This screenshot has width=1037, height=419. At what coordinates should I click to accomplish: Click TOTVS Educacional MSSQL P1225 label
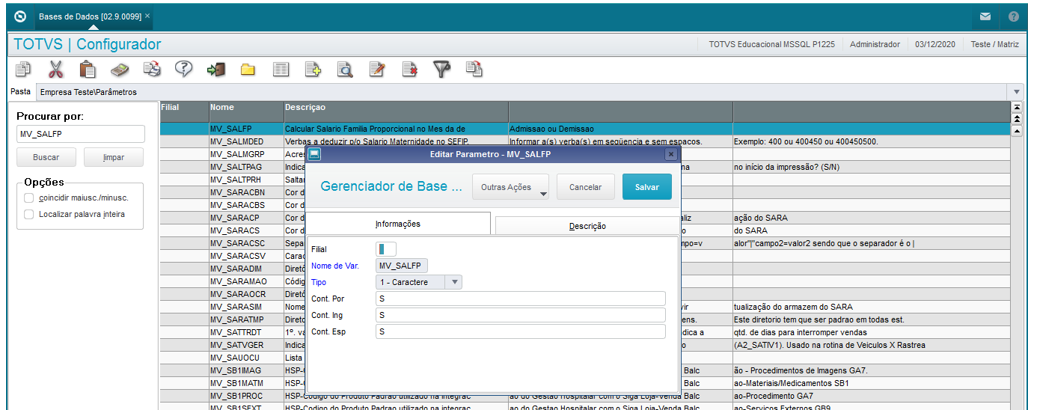click(771, 44)
